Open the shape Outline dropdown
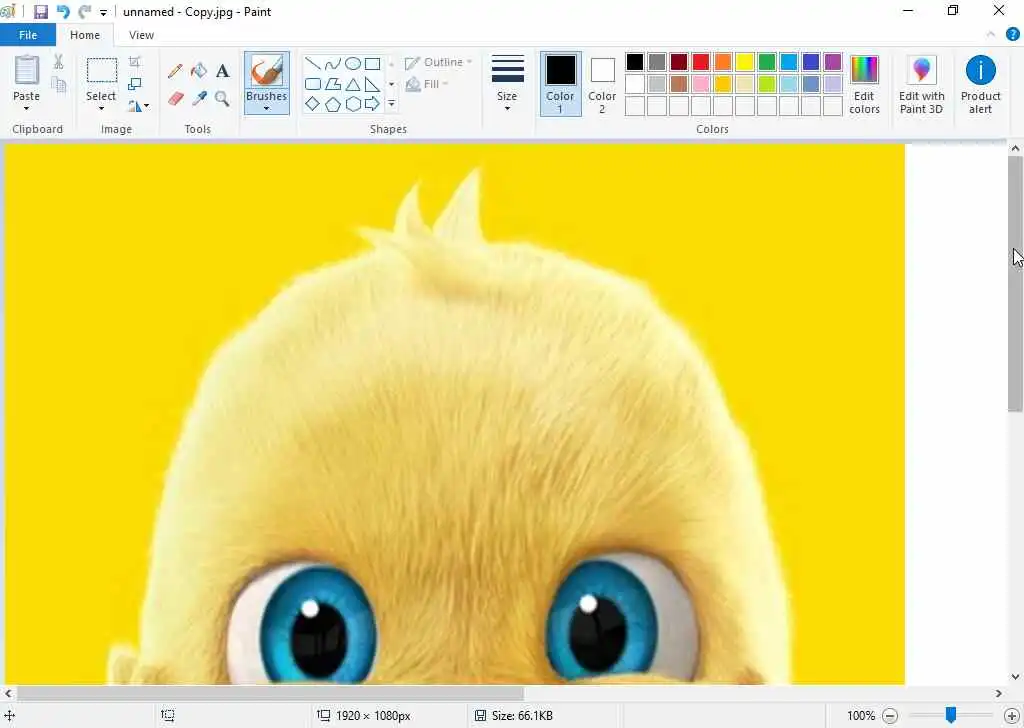 pyautogui.click(x=438, y=63)
